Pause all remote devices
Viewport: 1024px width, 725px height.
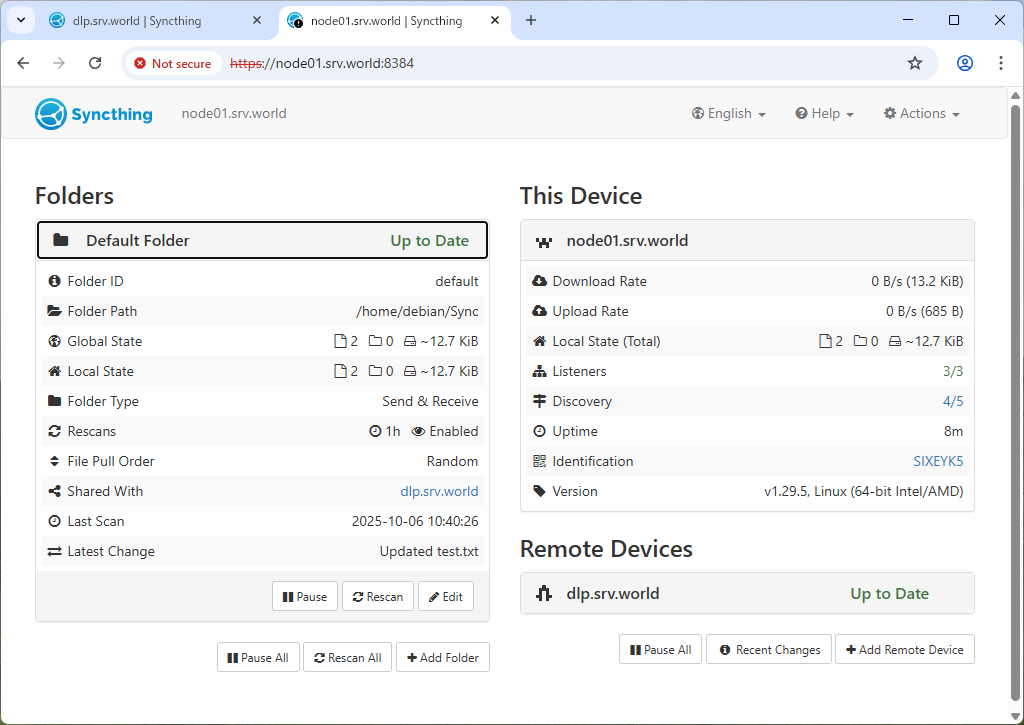pos(660,649)
